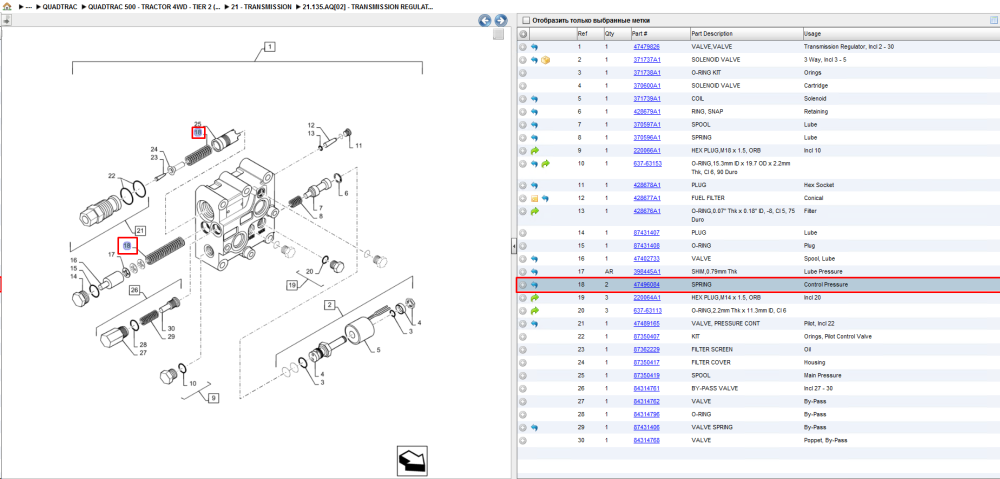Open the '---' breadcrumb entry

(28, 6)
